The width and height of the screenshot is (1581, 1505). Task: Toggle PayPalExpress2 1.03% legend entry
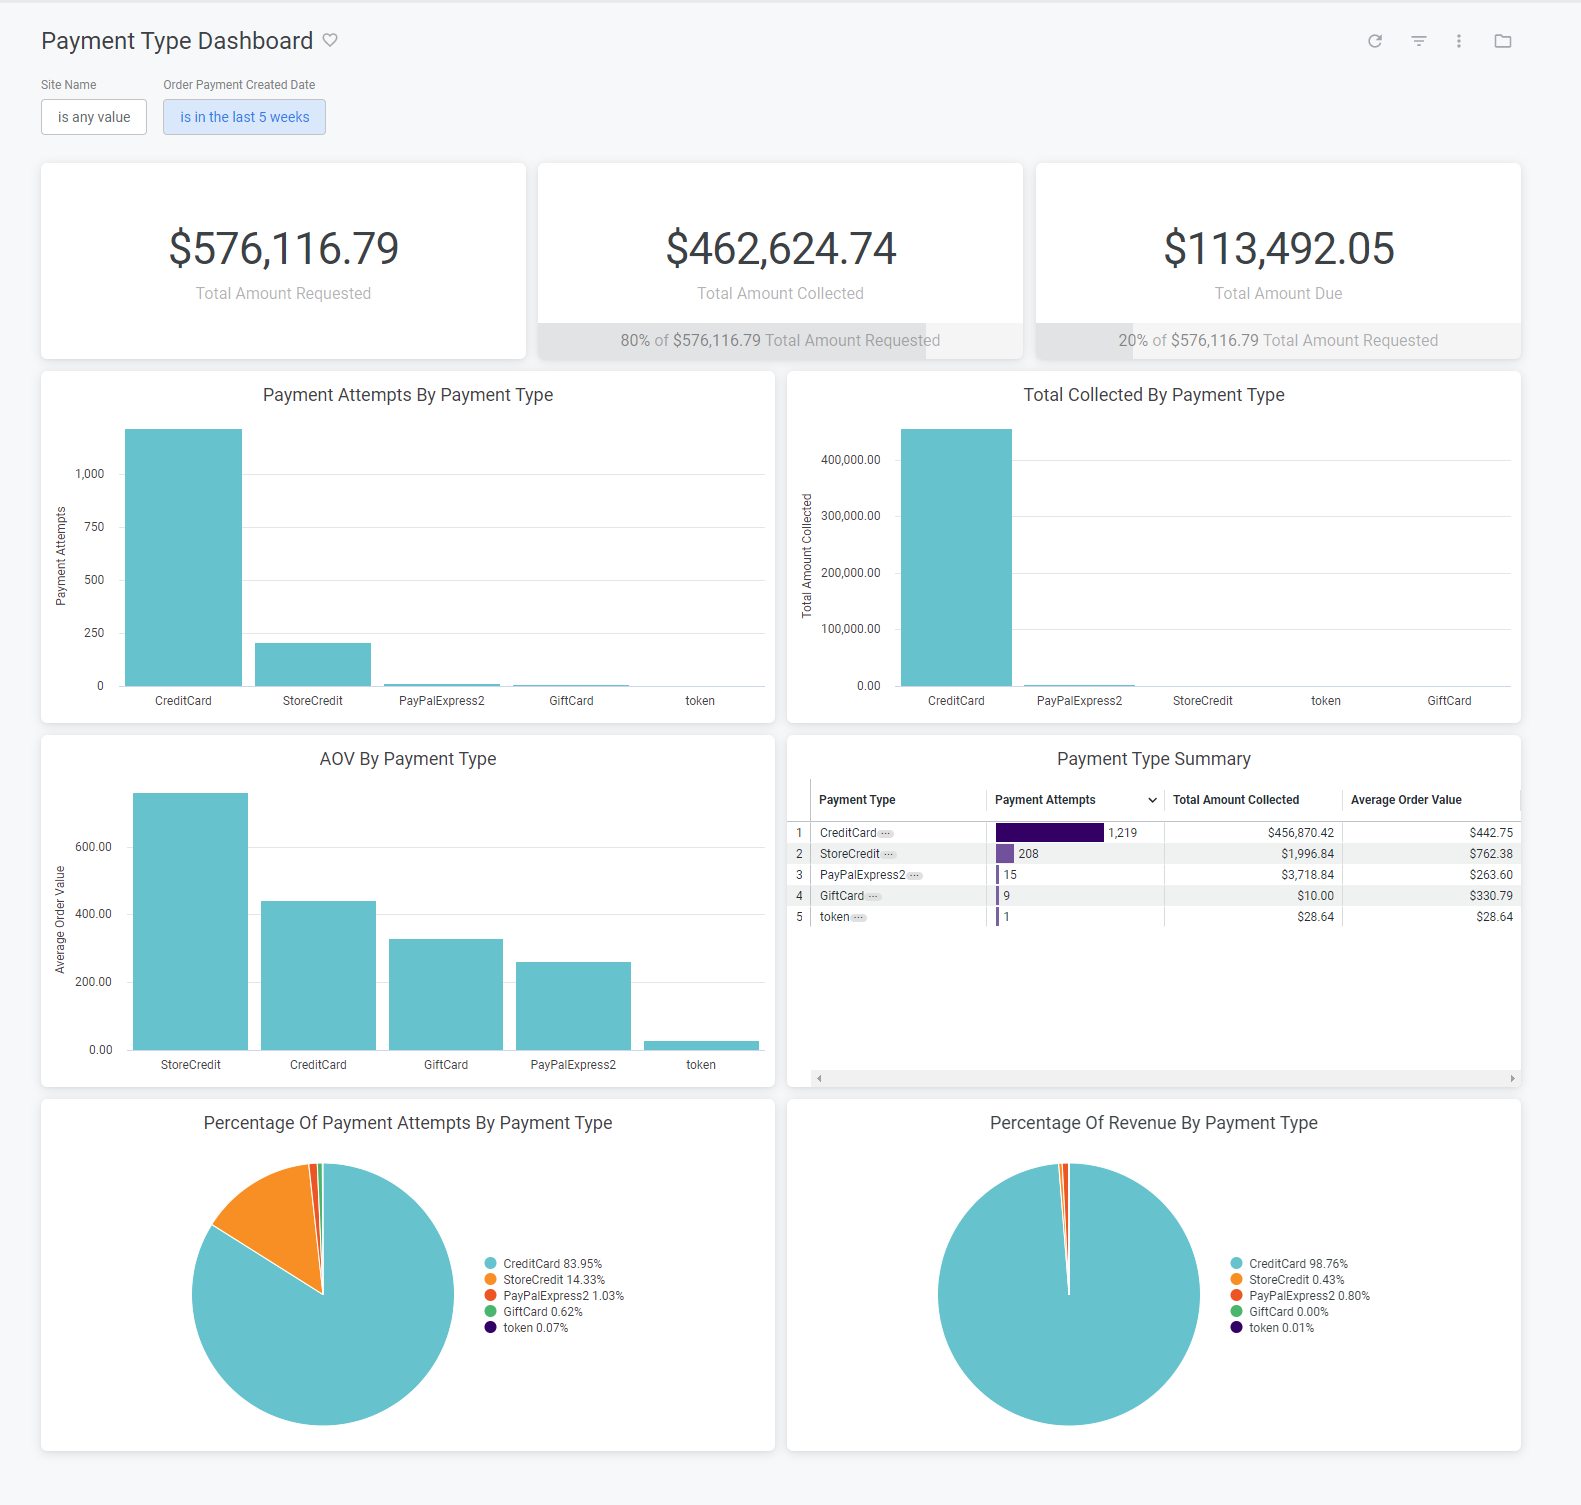click(555, 1296)
